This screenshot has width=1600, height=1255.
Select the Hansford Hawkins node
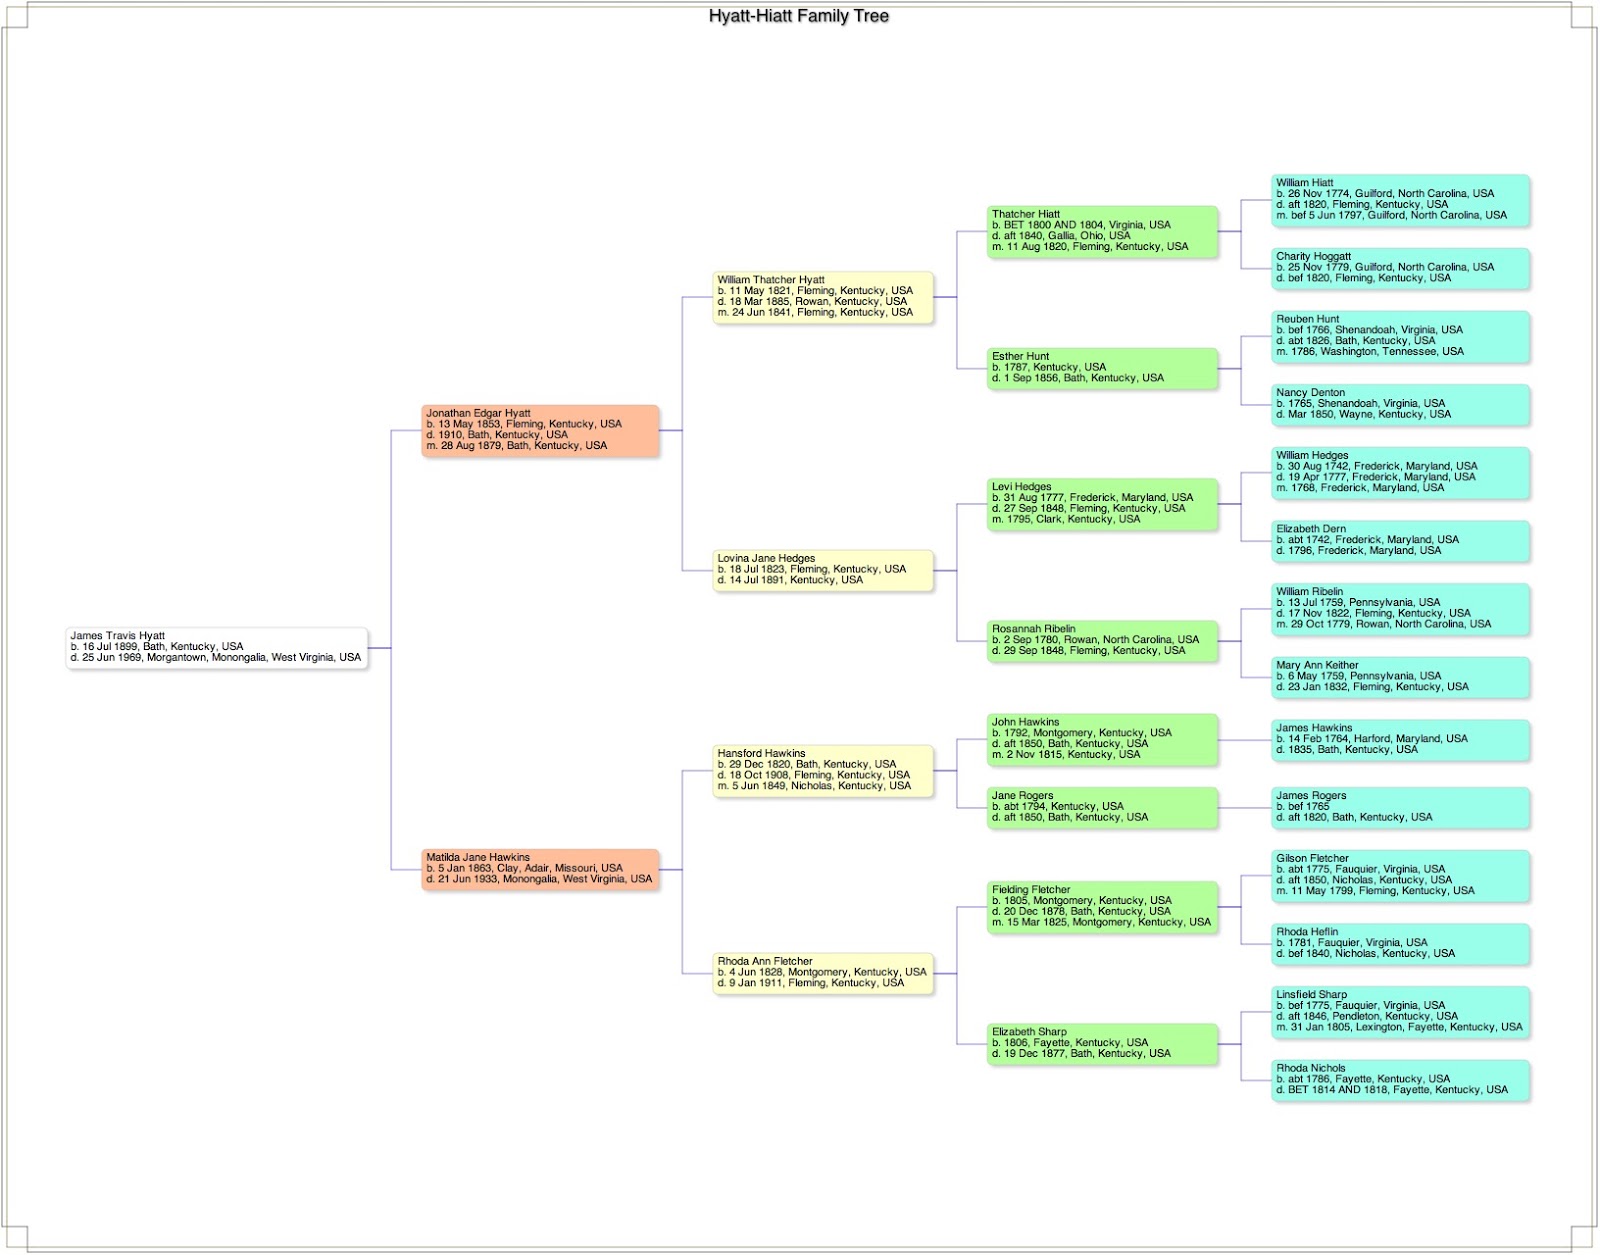tap(823, 769)
